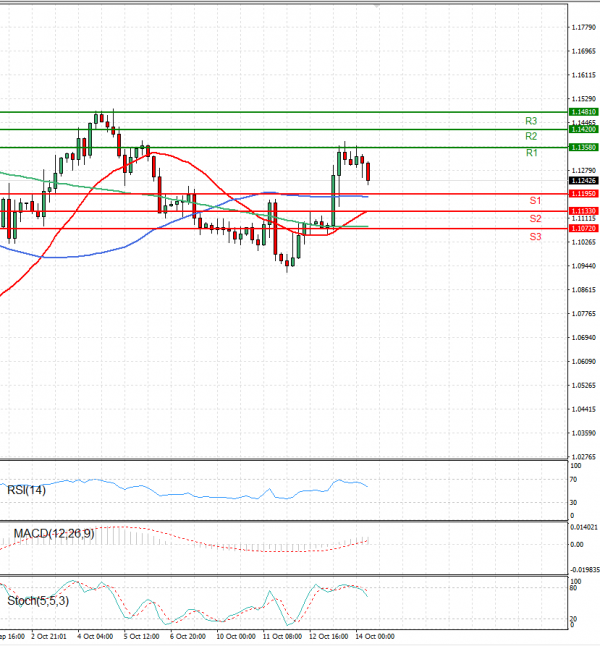Click the Stoch(5,5,3) indicator label

point(38,601)
